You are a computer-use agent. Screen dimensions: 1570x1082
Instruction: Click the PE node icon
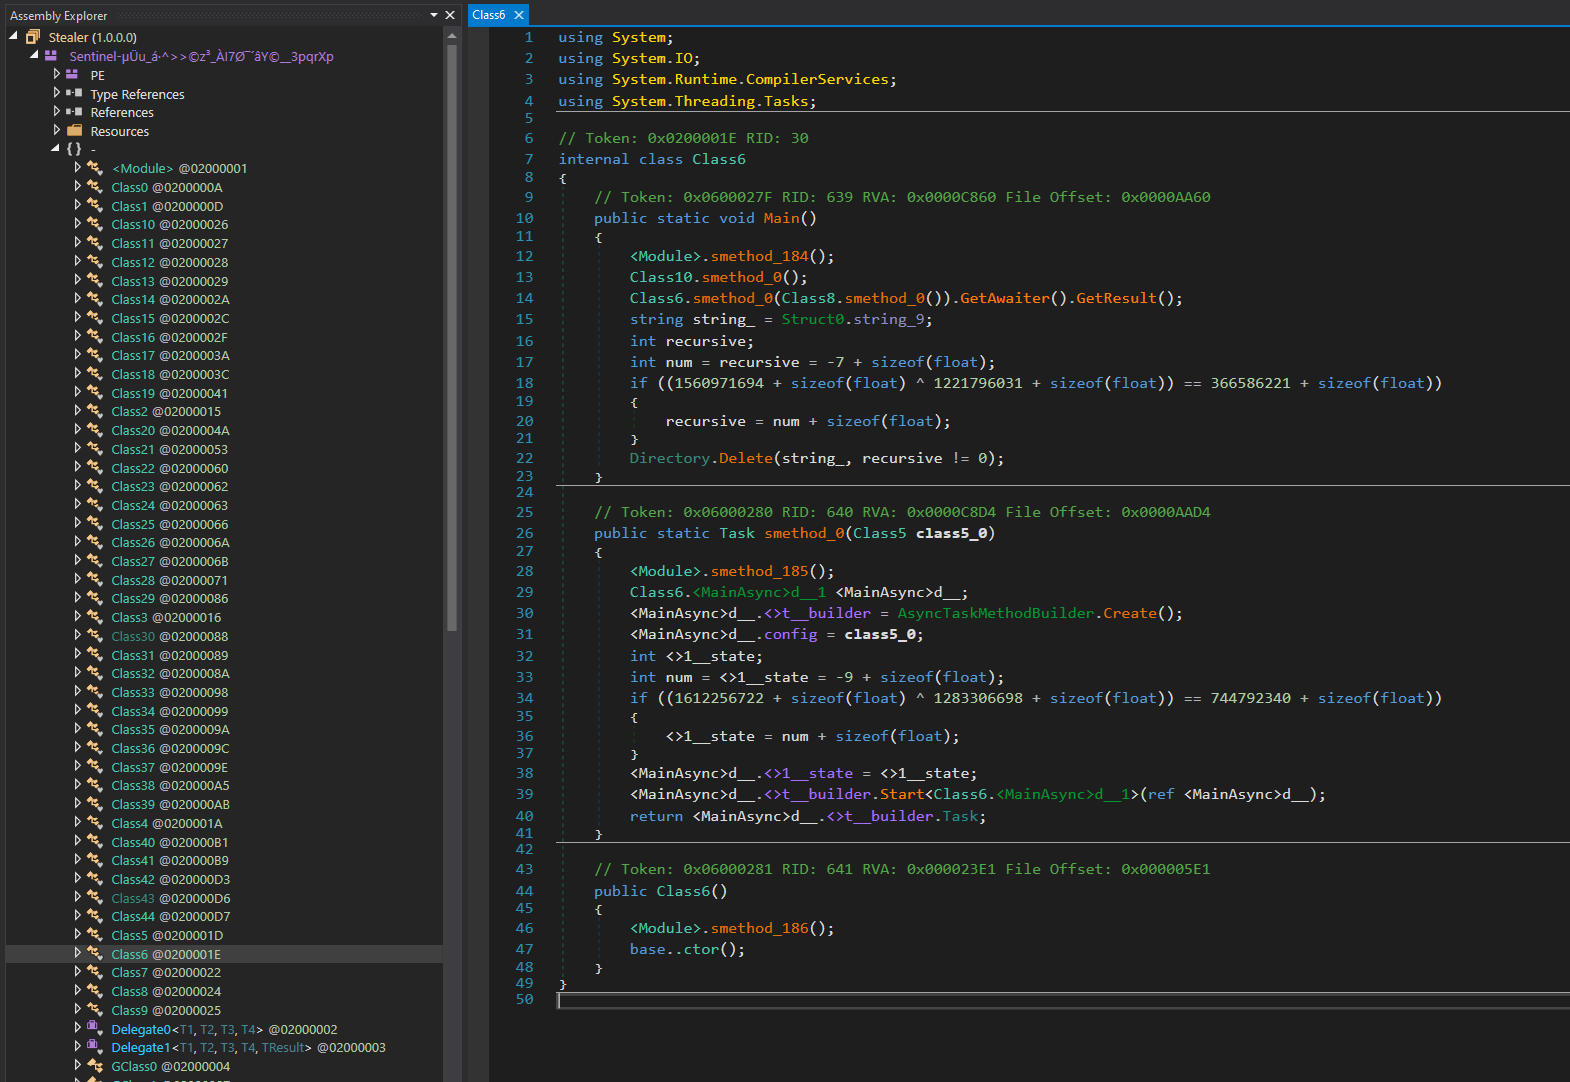tap(72, 75)
